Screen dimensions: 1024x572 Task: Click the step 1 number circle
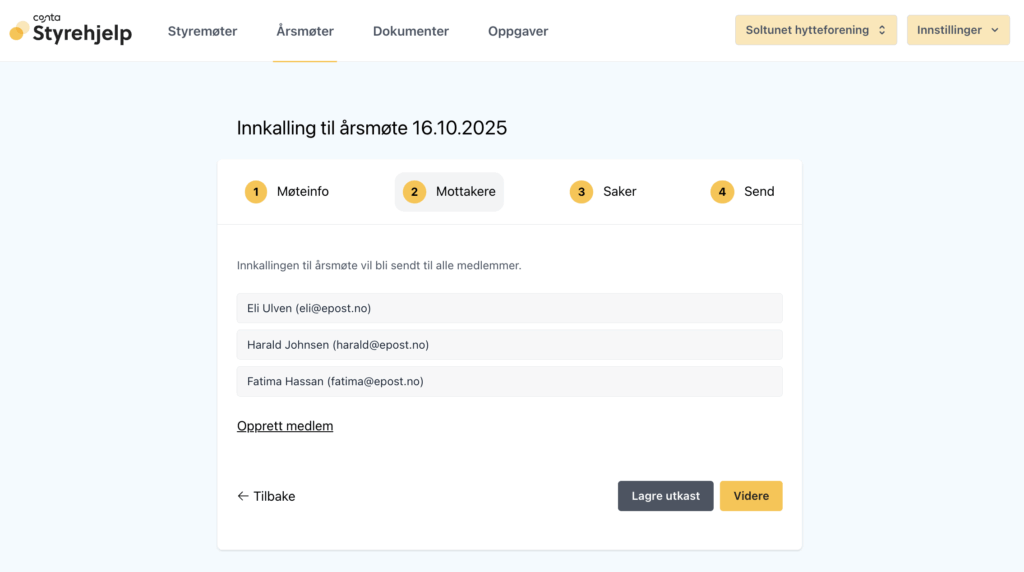[256, 192]
